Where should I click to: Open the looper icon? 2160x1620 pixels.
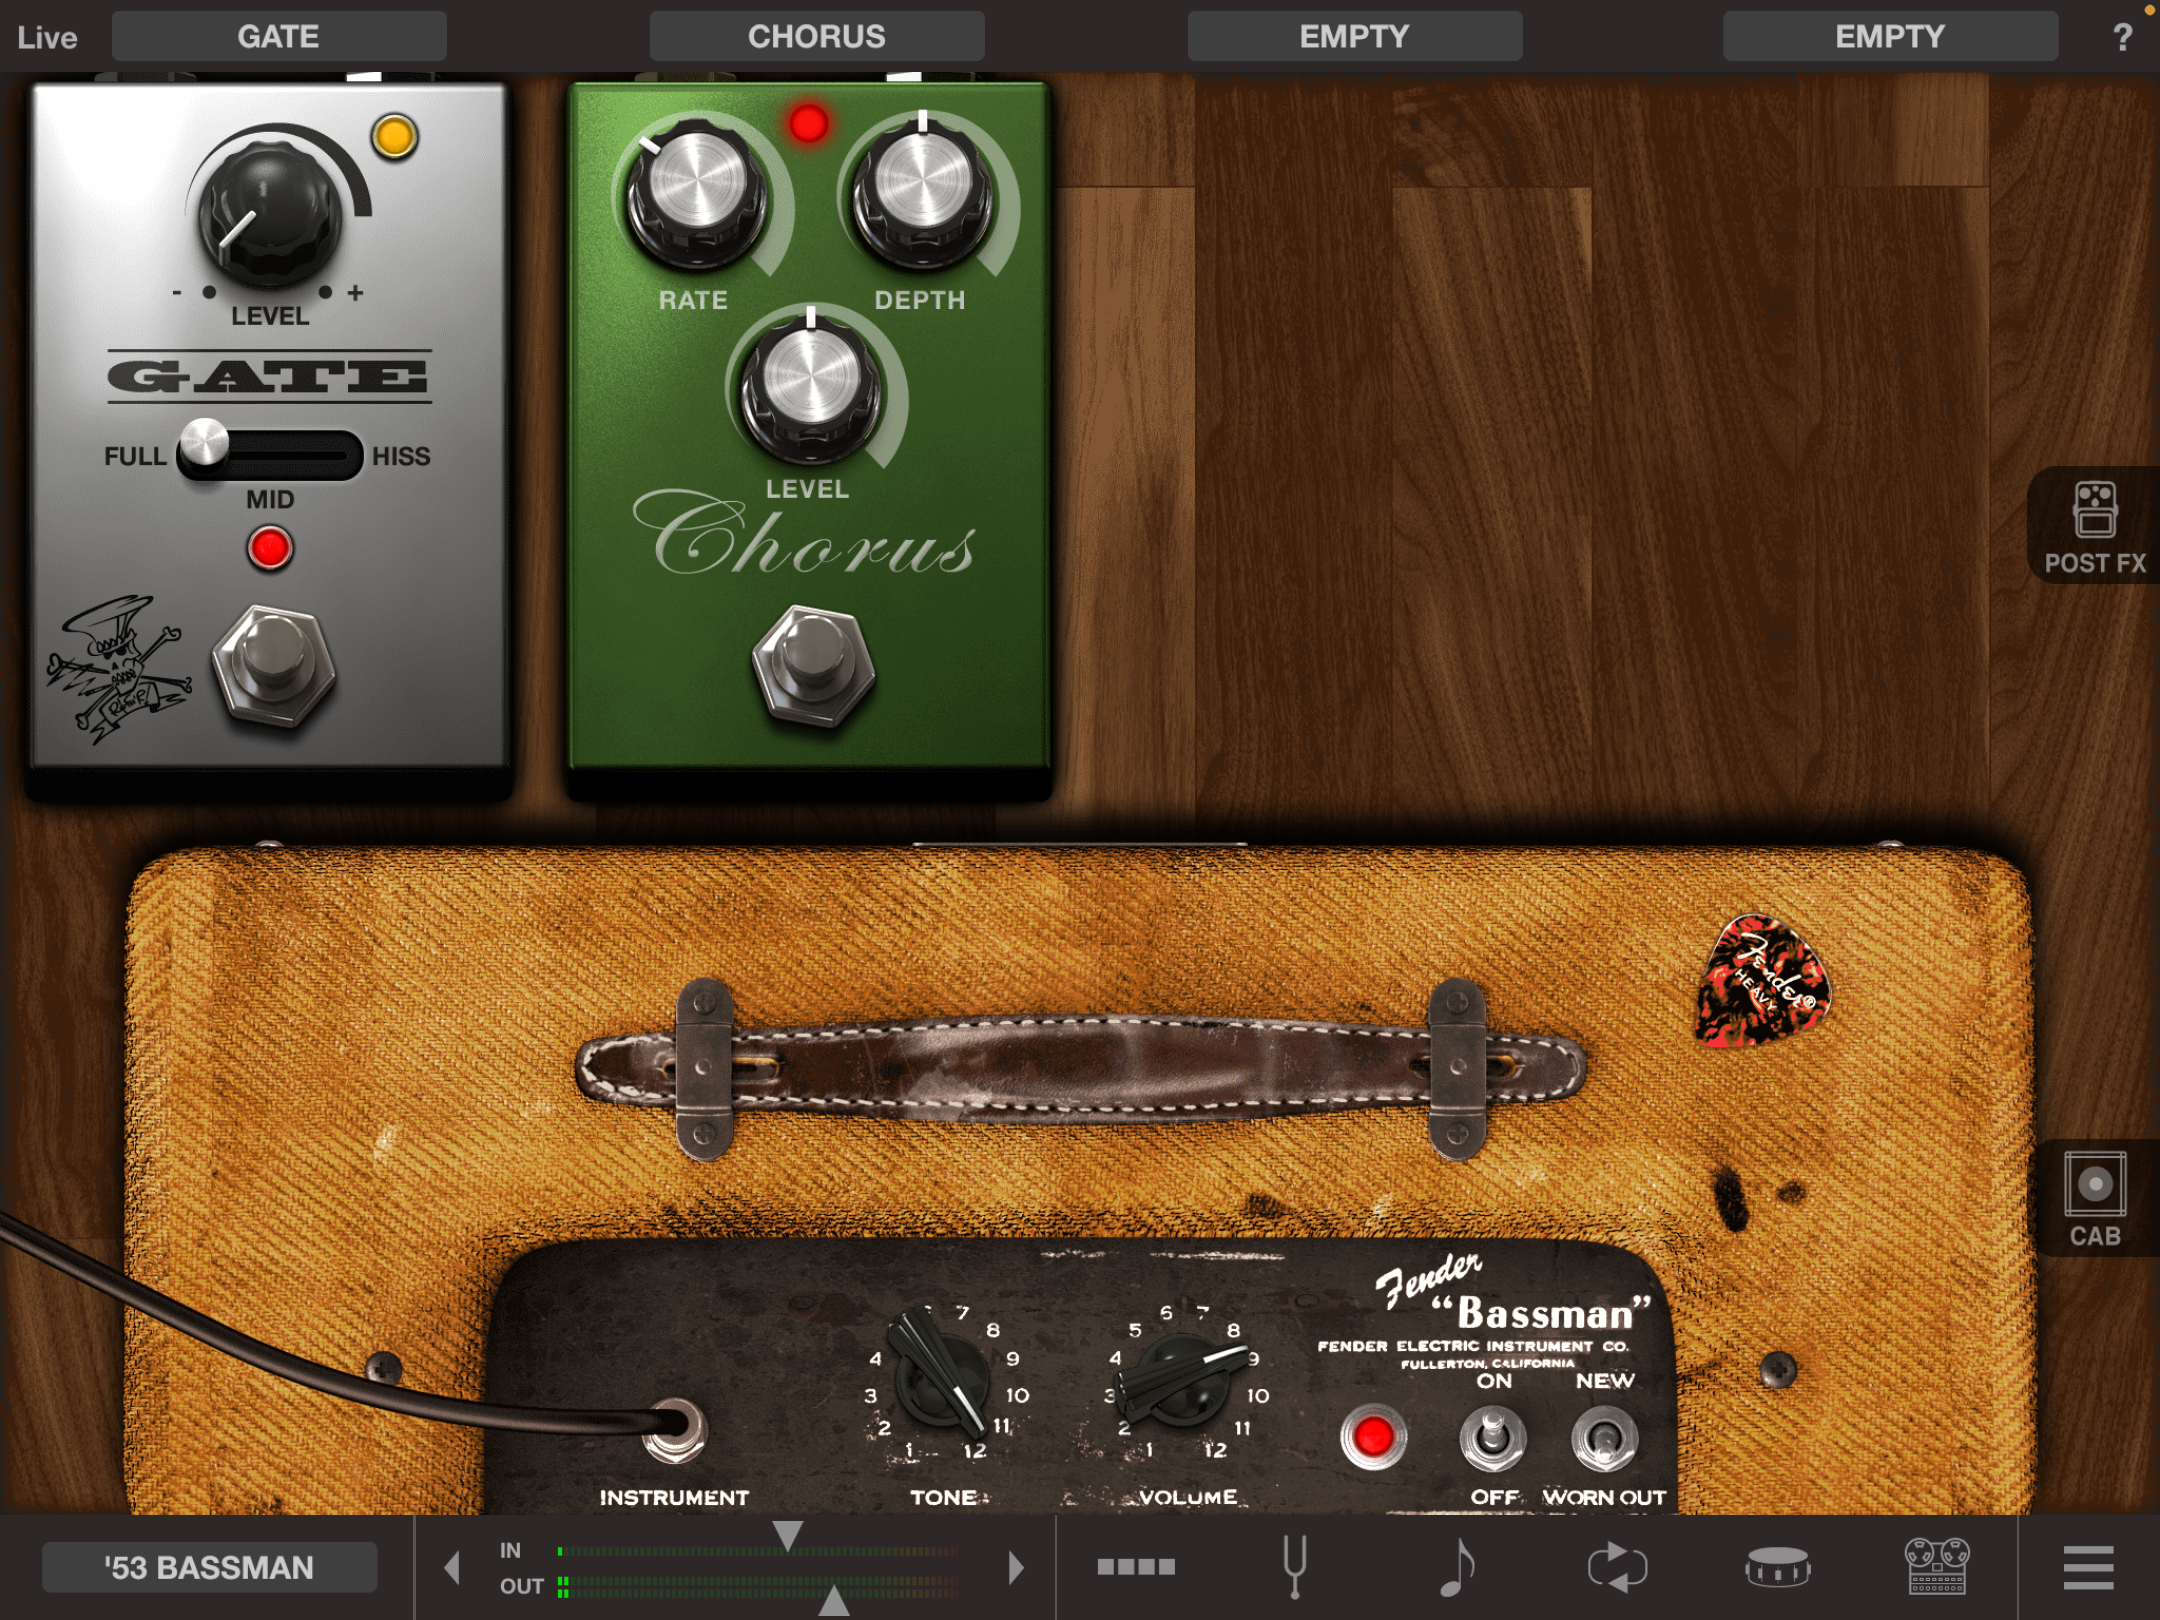click(1617, 1566)
